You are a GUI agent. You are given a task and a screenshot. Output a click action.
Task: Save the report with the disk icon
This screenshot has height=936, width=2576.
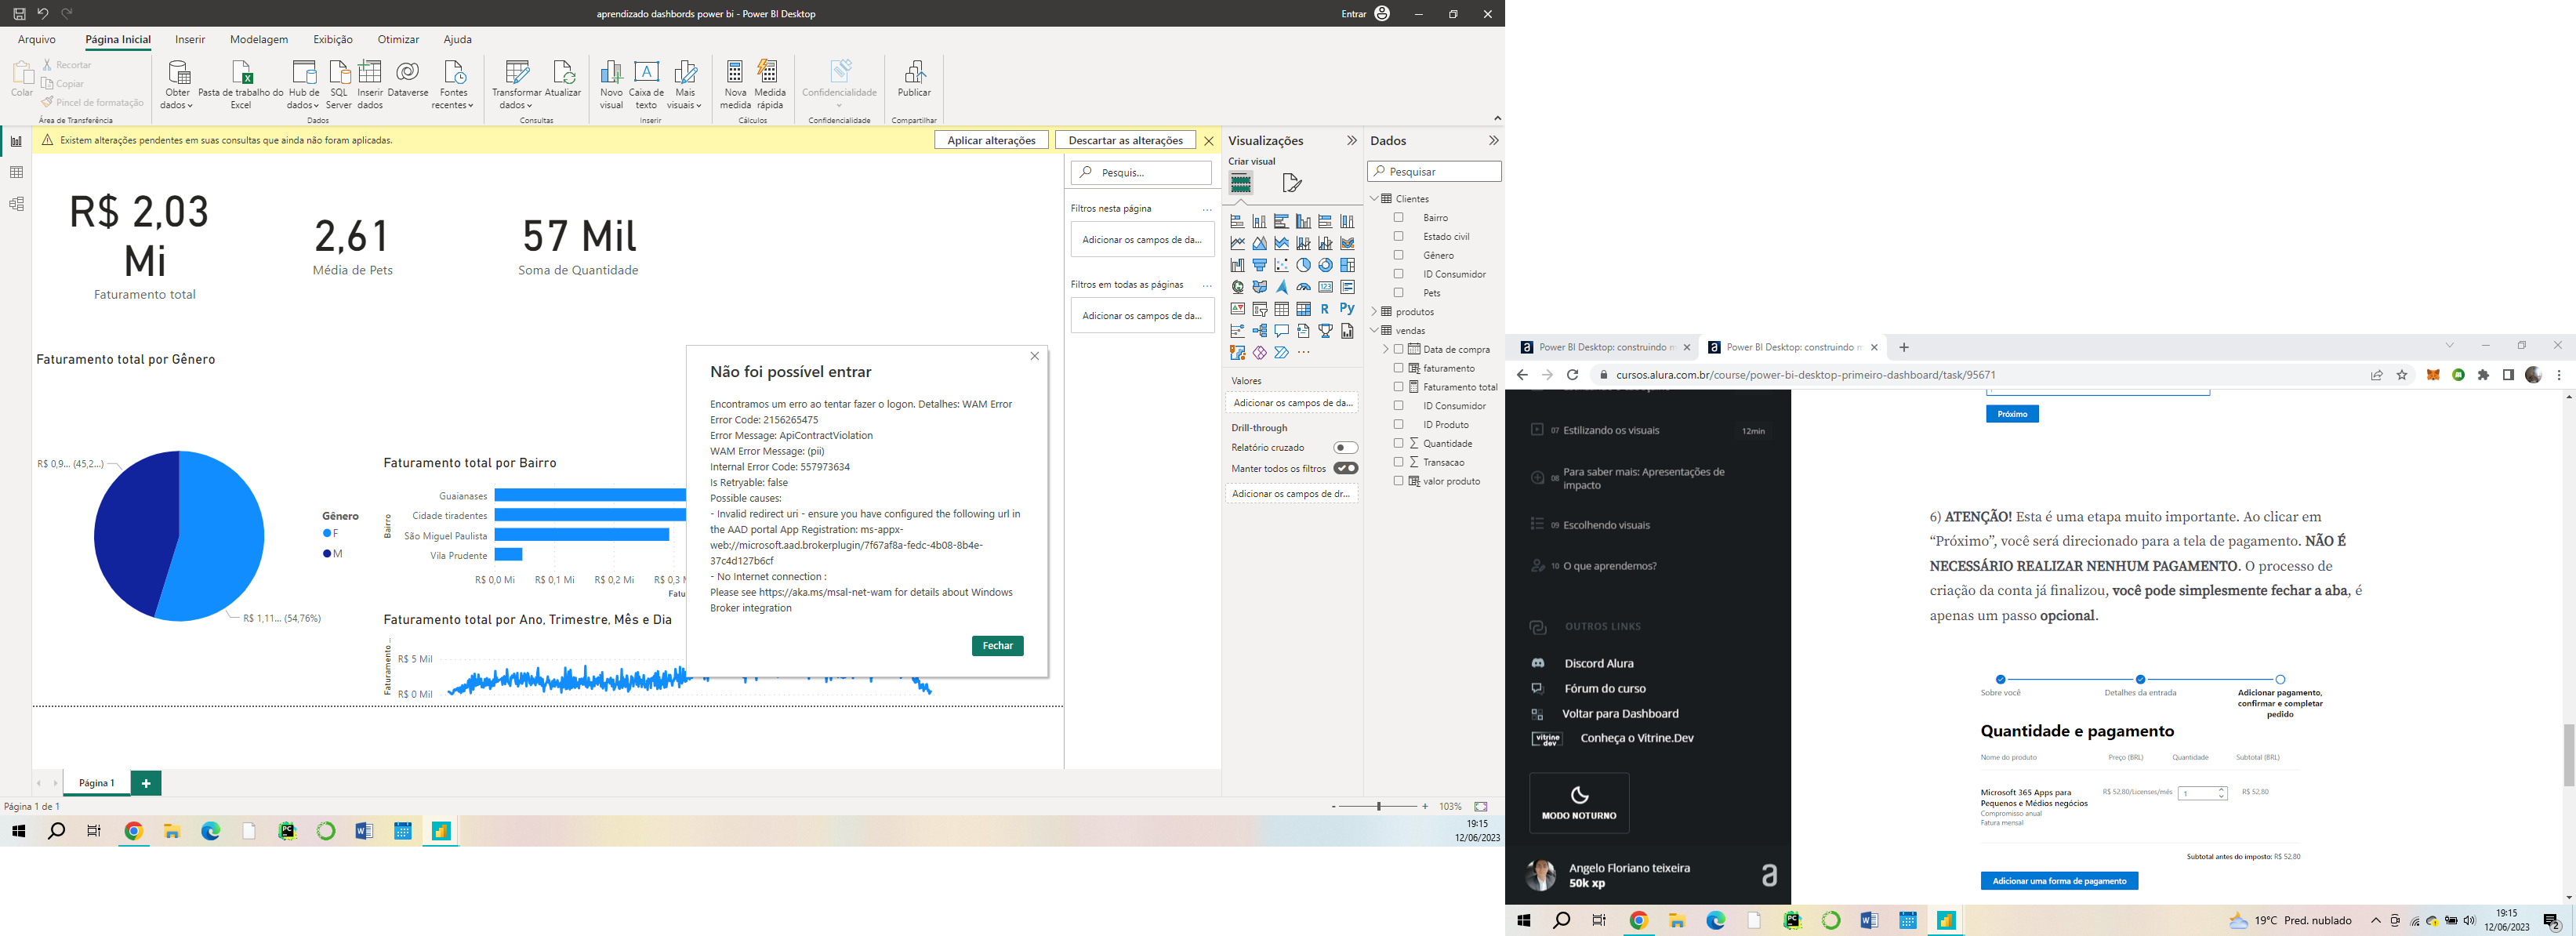click(x=19, y=14)
